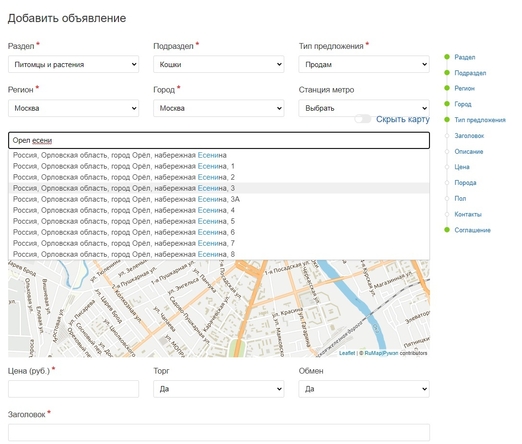
Task: Click green dot next to Раздел step
Action: pyautogui.click(x=447, y=57)
